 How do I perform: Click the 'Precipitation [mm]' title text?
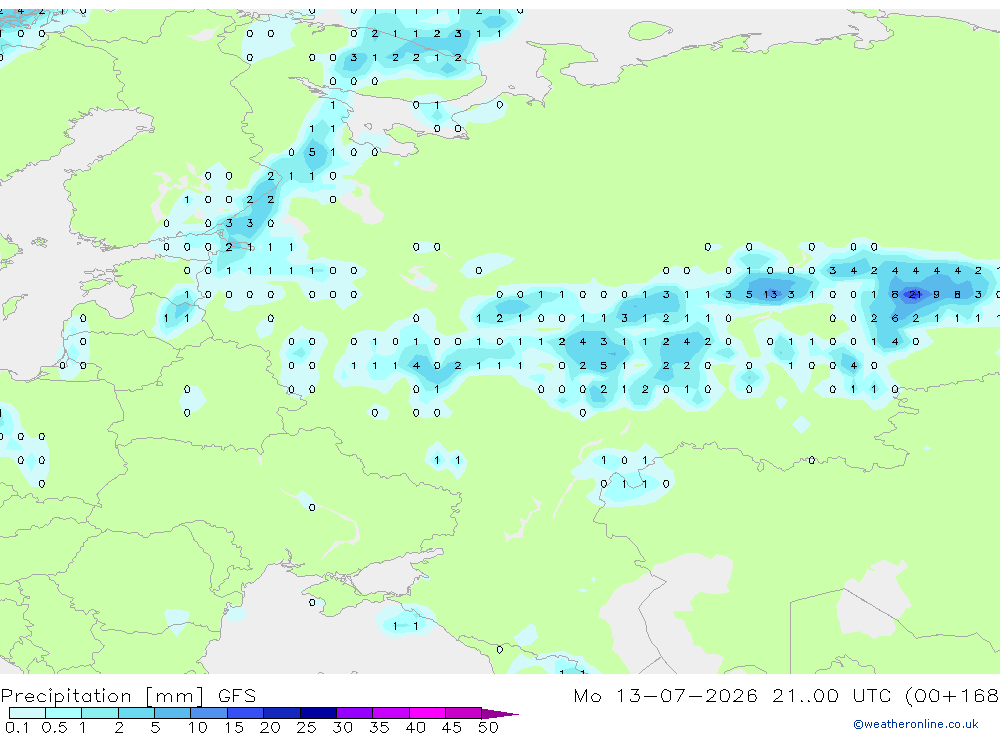click(102, 696)
